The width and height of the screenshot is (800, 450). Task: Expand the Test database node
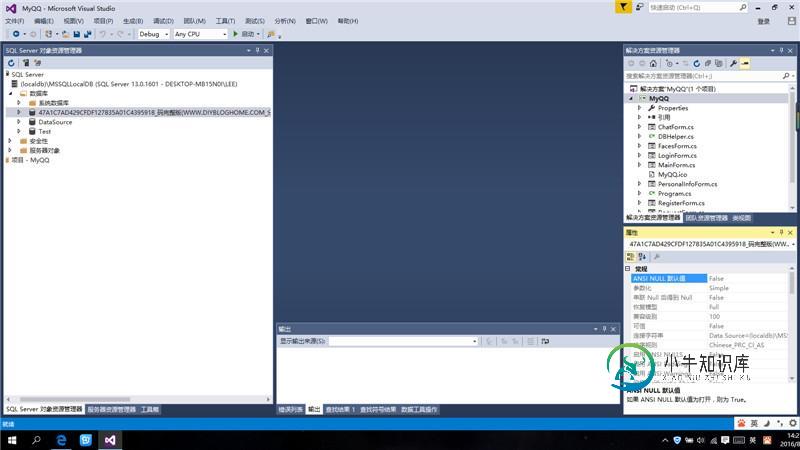pyautogui.click(x=19, y=131)
